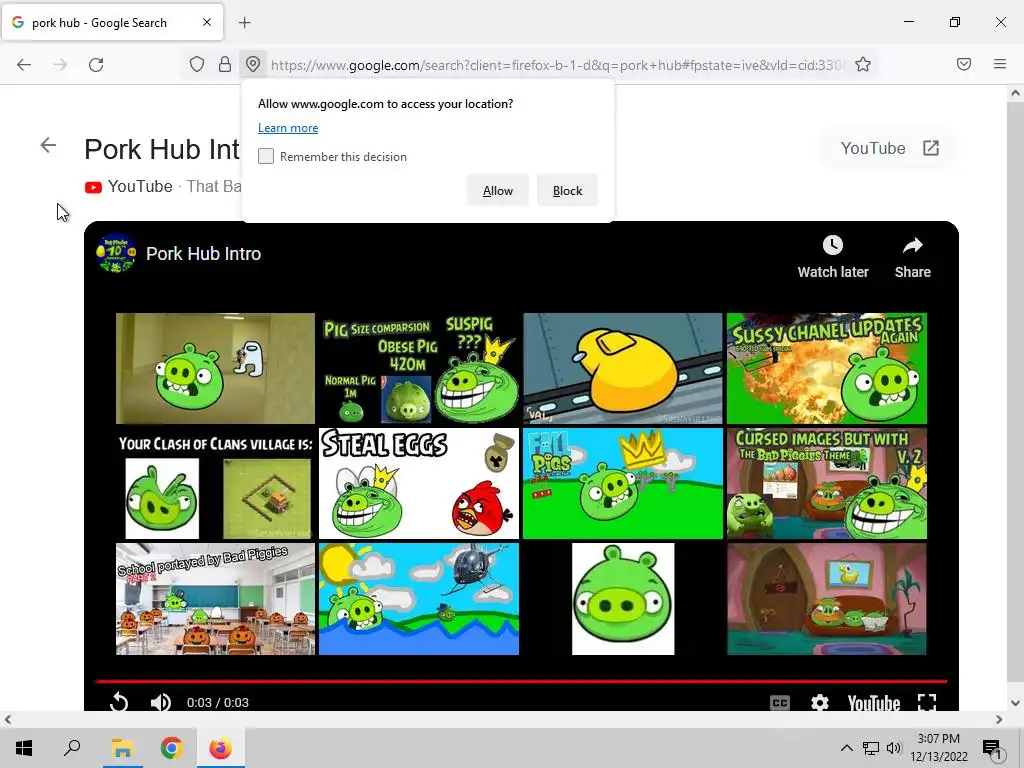
Task: Block location access
Action: click(x=567, y=191)
